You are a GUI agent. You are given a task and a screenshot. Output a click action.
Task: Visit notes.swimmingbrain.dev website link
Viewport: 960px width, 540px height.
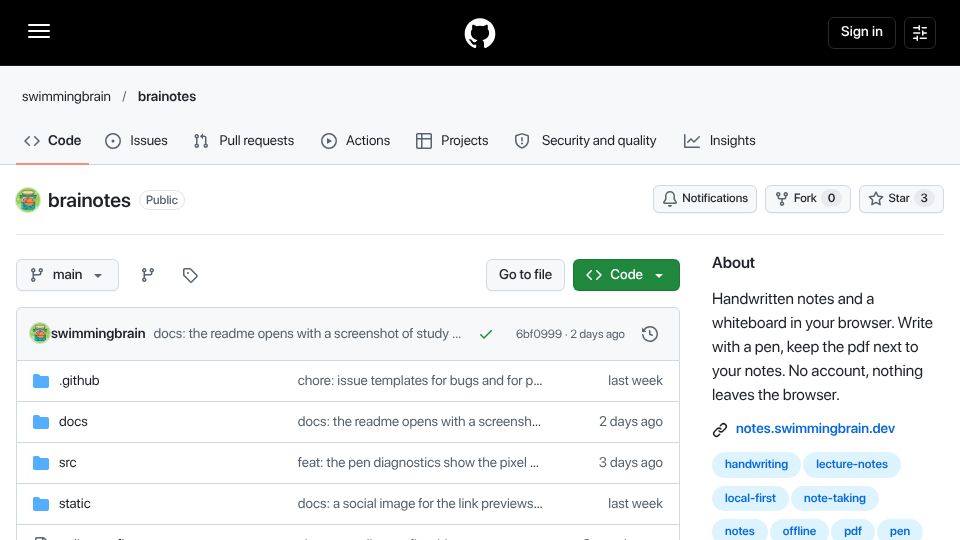point(815,429)
